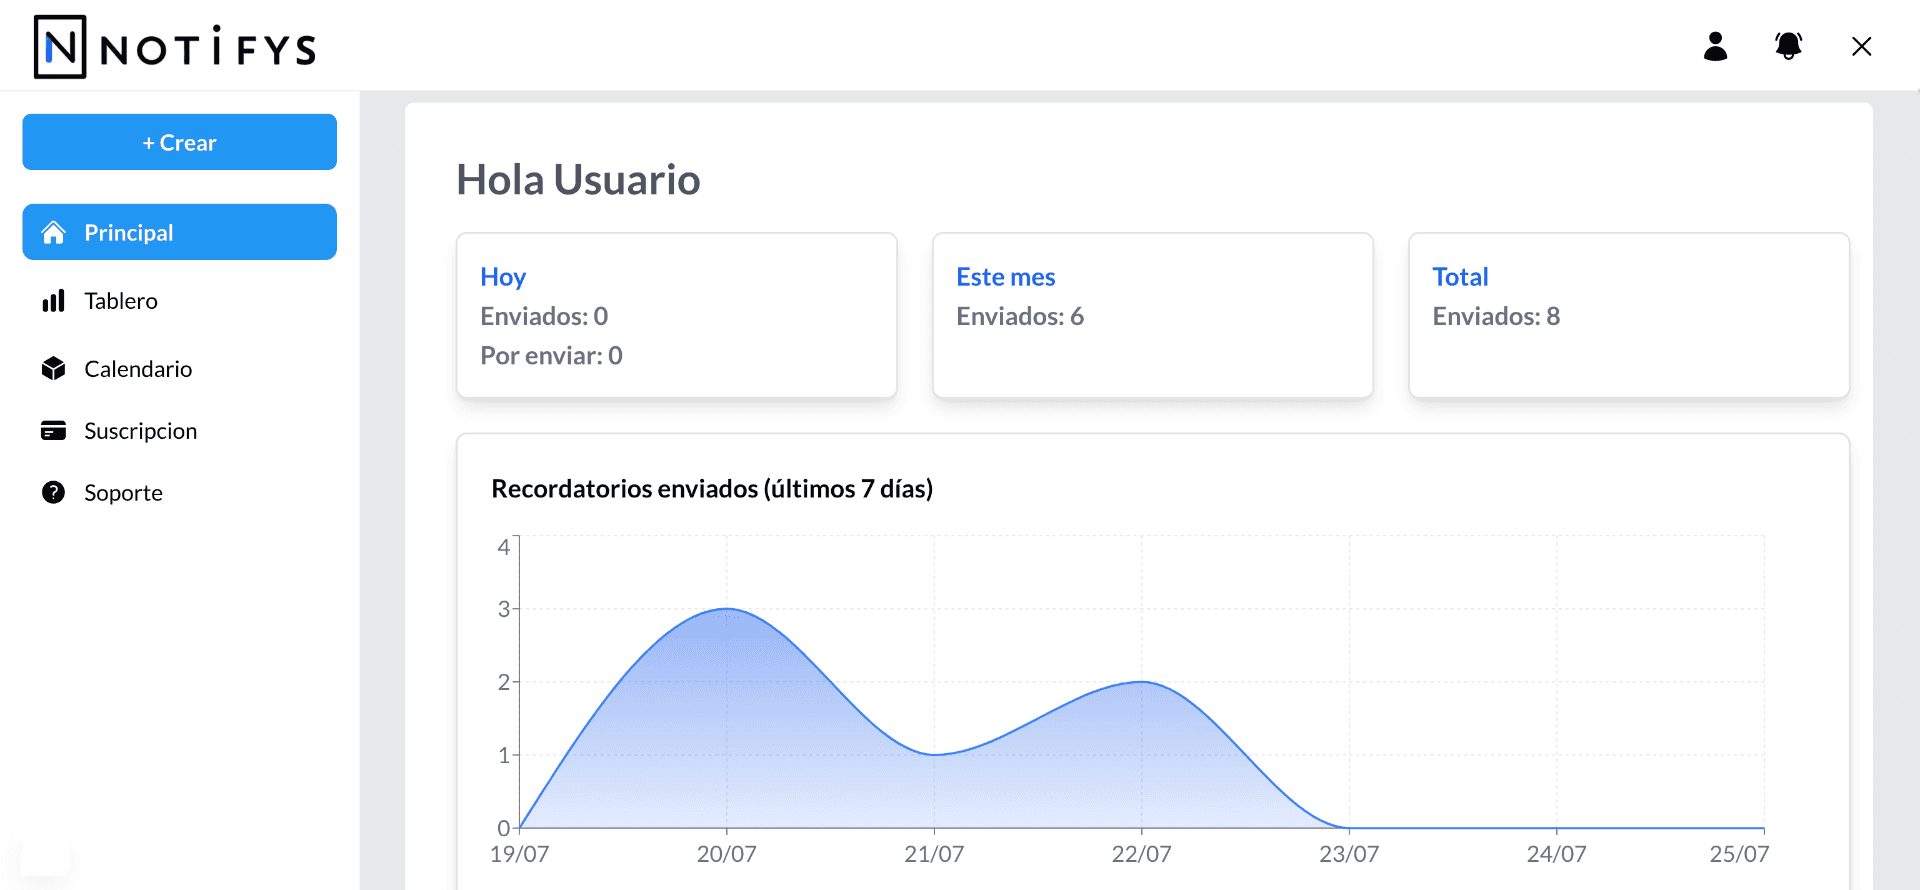Open the Hoy summary link

503,276
